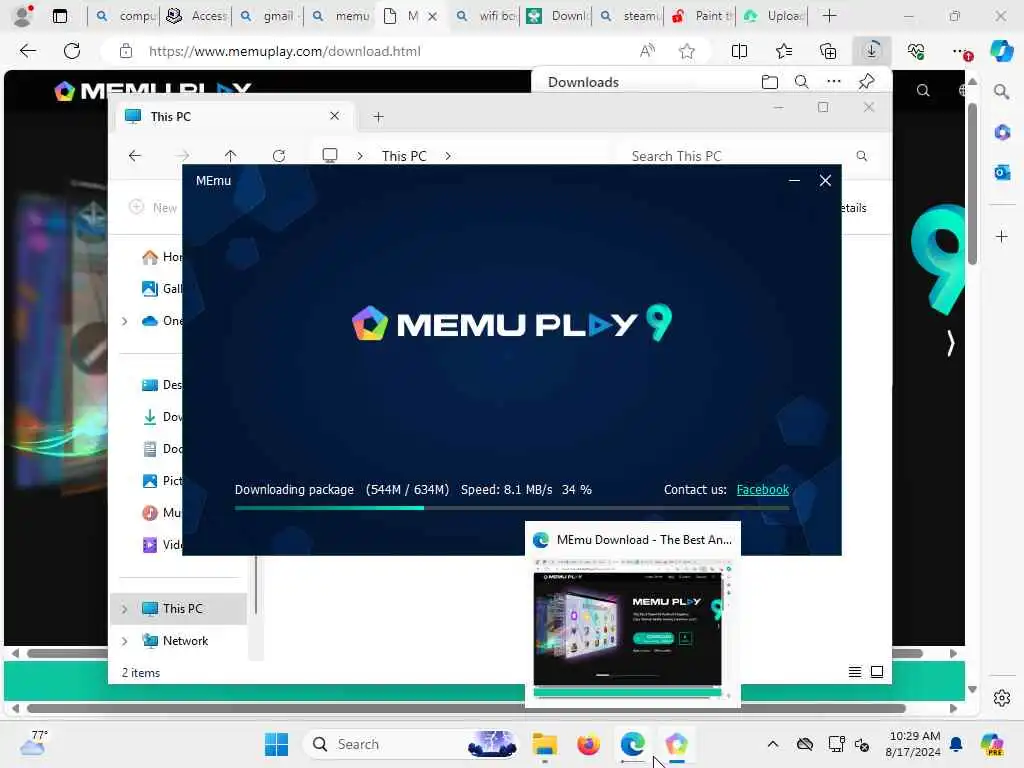Click the Facebook contact link in MEmu installer
Image resolution: width=1024 pixels, height=768 pixels.
click(762, 490)
